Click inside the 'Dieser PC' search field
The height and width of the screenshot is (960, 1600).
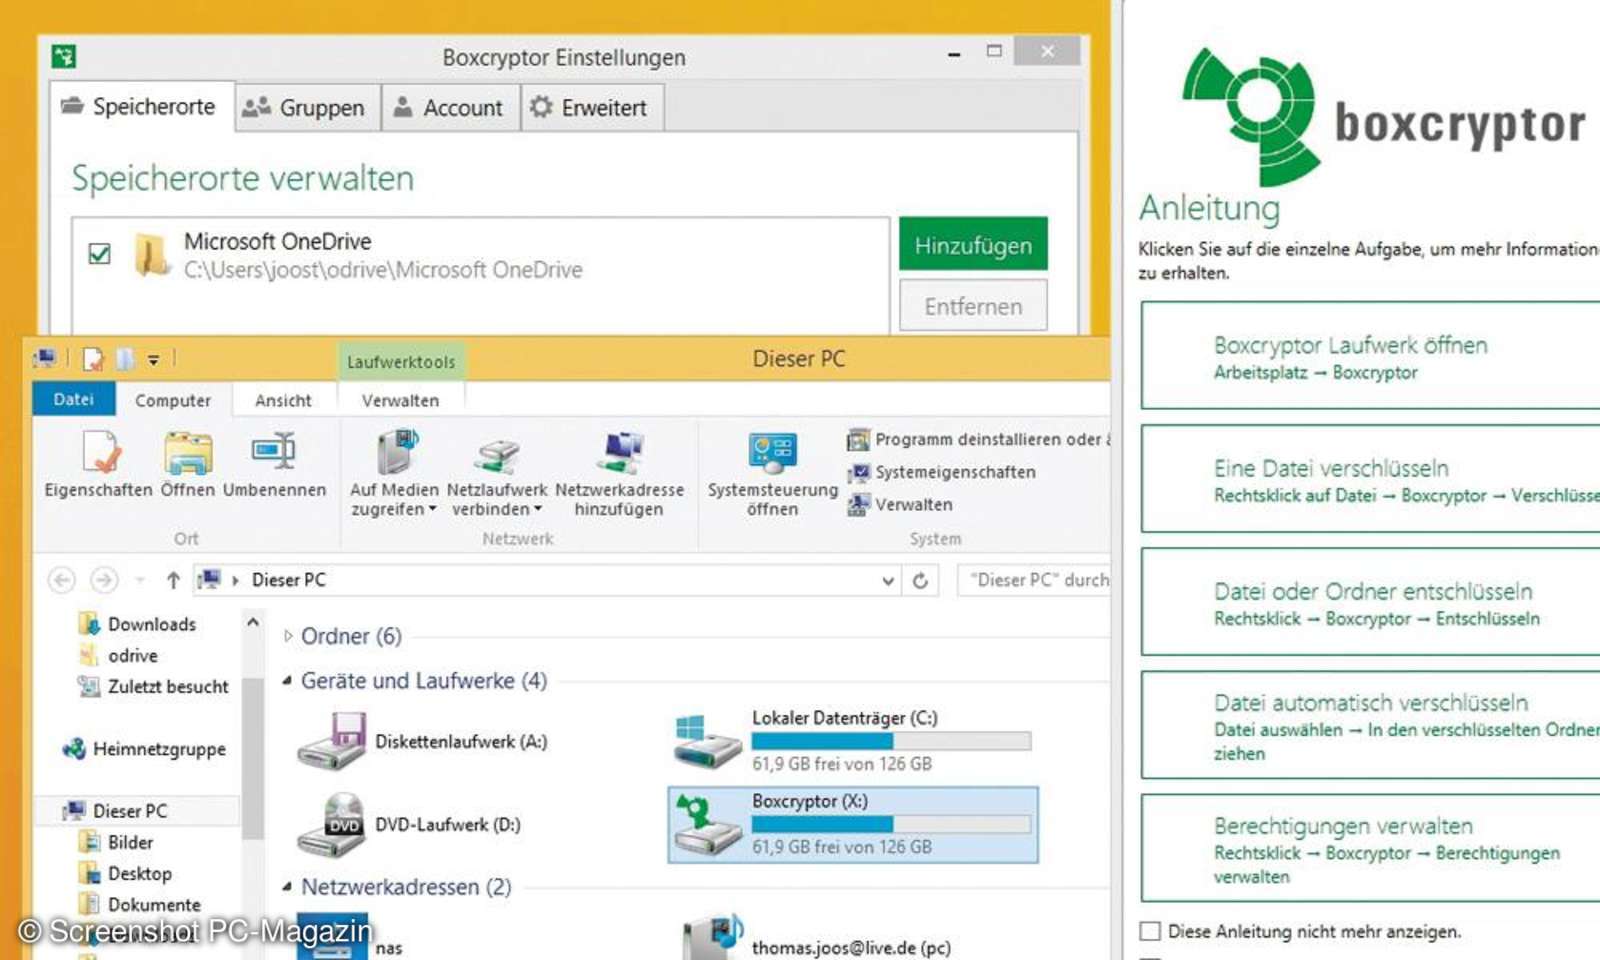coord(1040,580)
